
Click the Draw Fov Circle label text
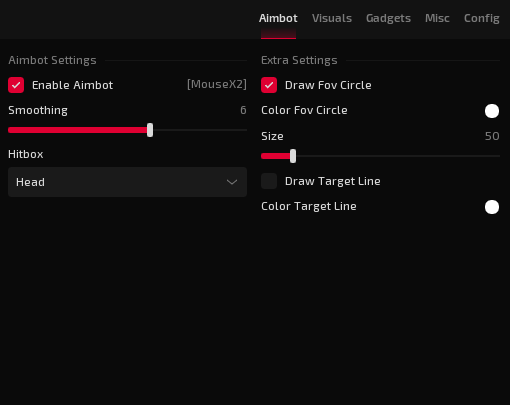pyautogui.click(x=328, y=85)
